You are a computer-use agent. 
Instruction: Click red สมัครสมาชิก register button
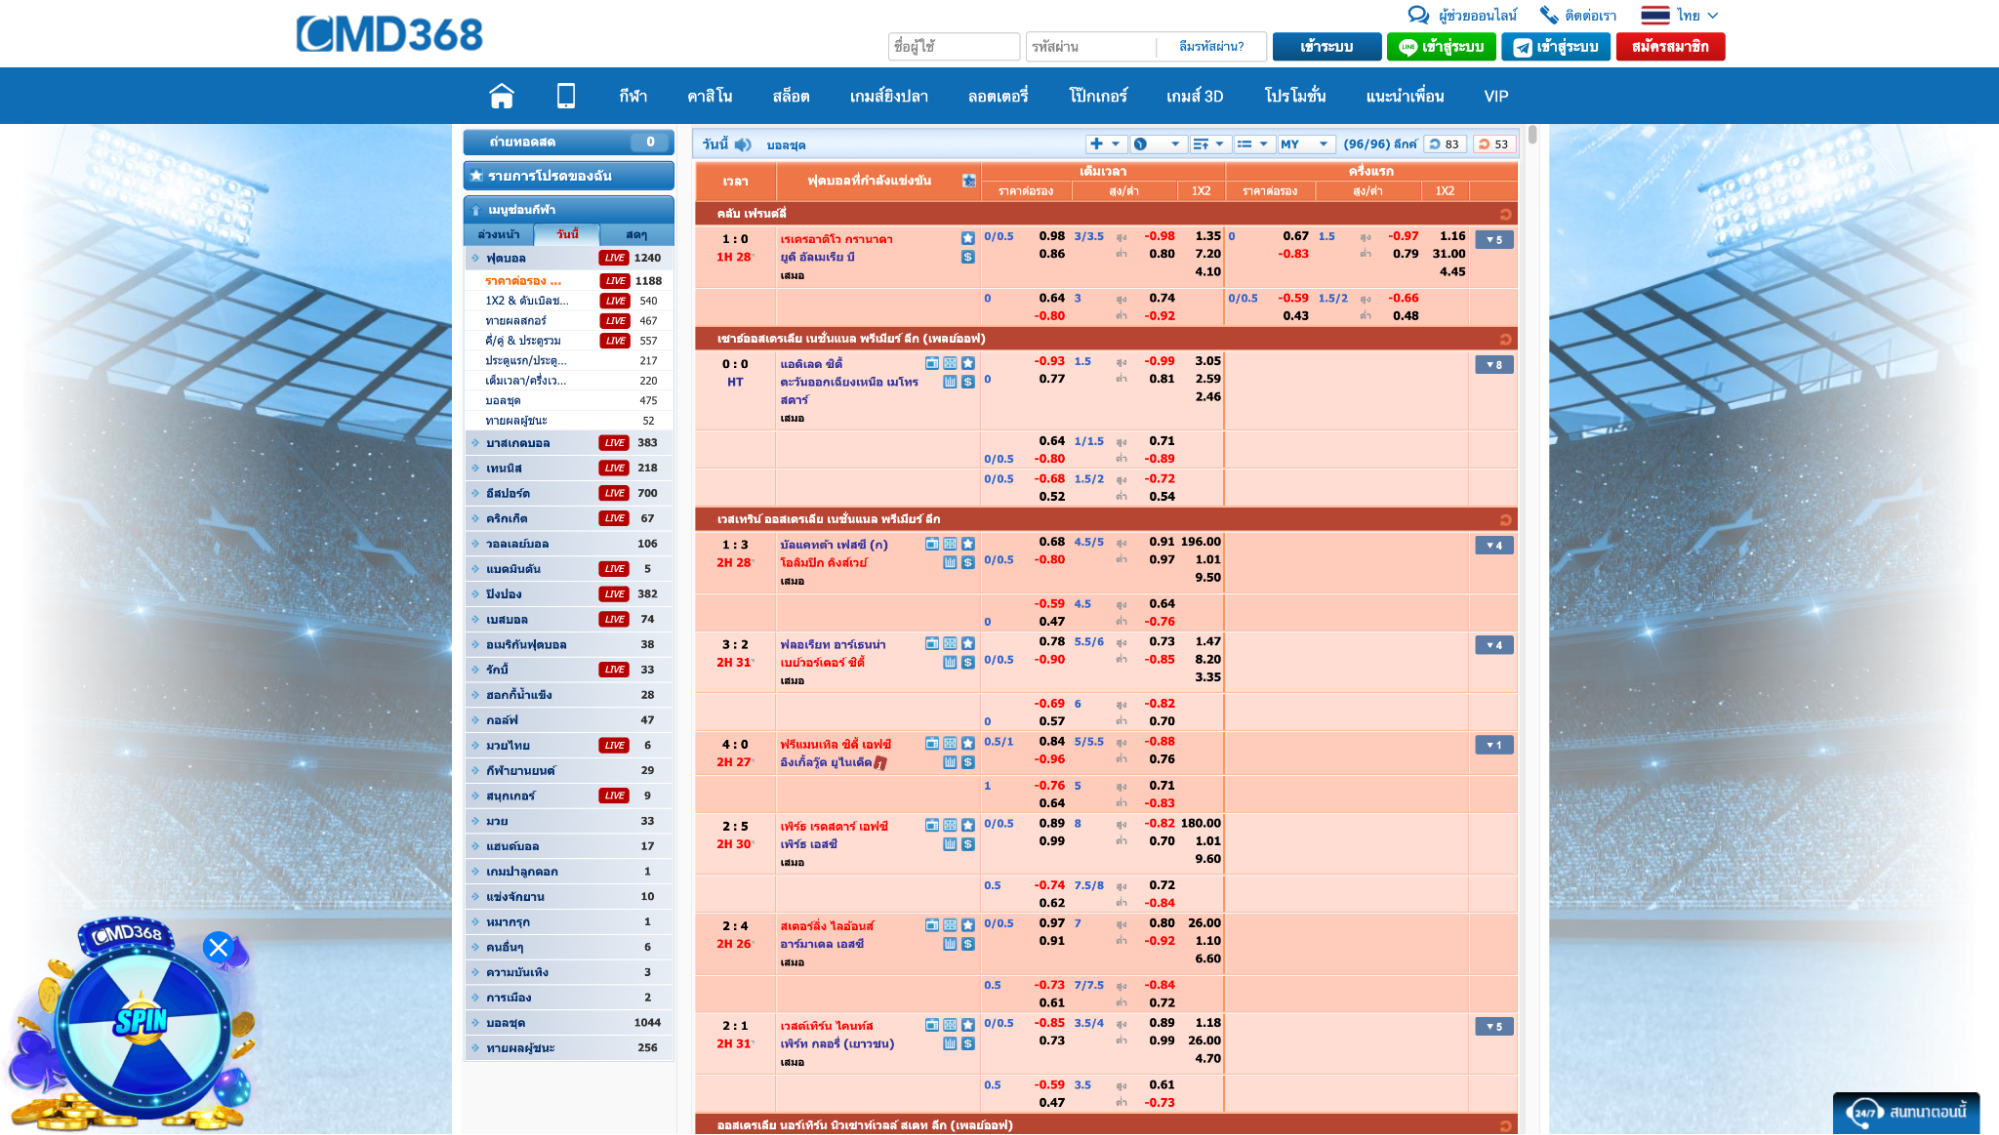[1670, 47]
